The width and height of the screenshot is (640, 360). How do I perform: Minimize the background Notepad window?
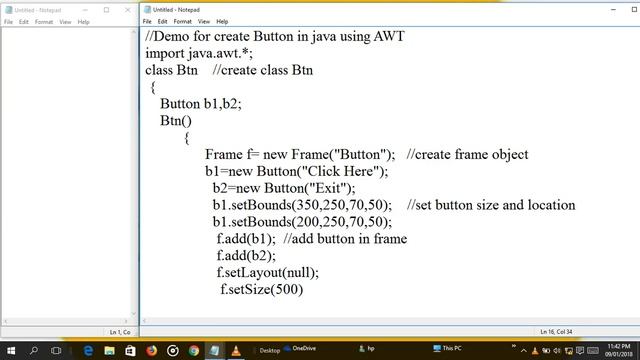pyautogui.click(x=85, y=10)
